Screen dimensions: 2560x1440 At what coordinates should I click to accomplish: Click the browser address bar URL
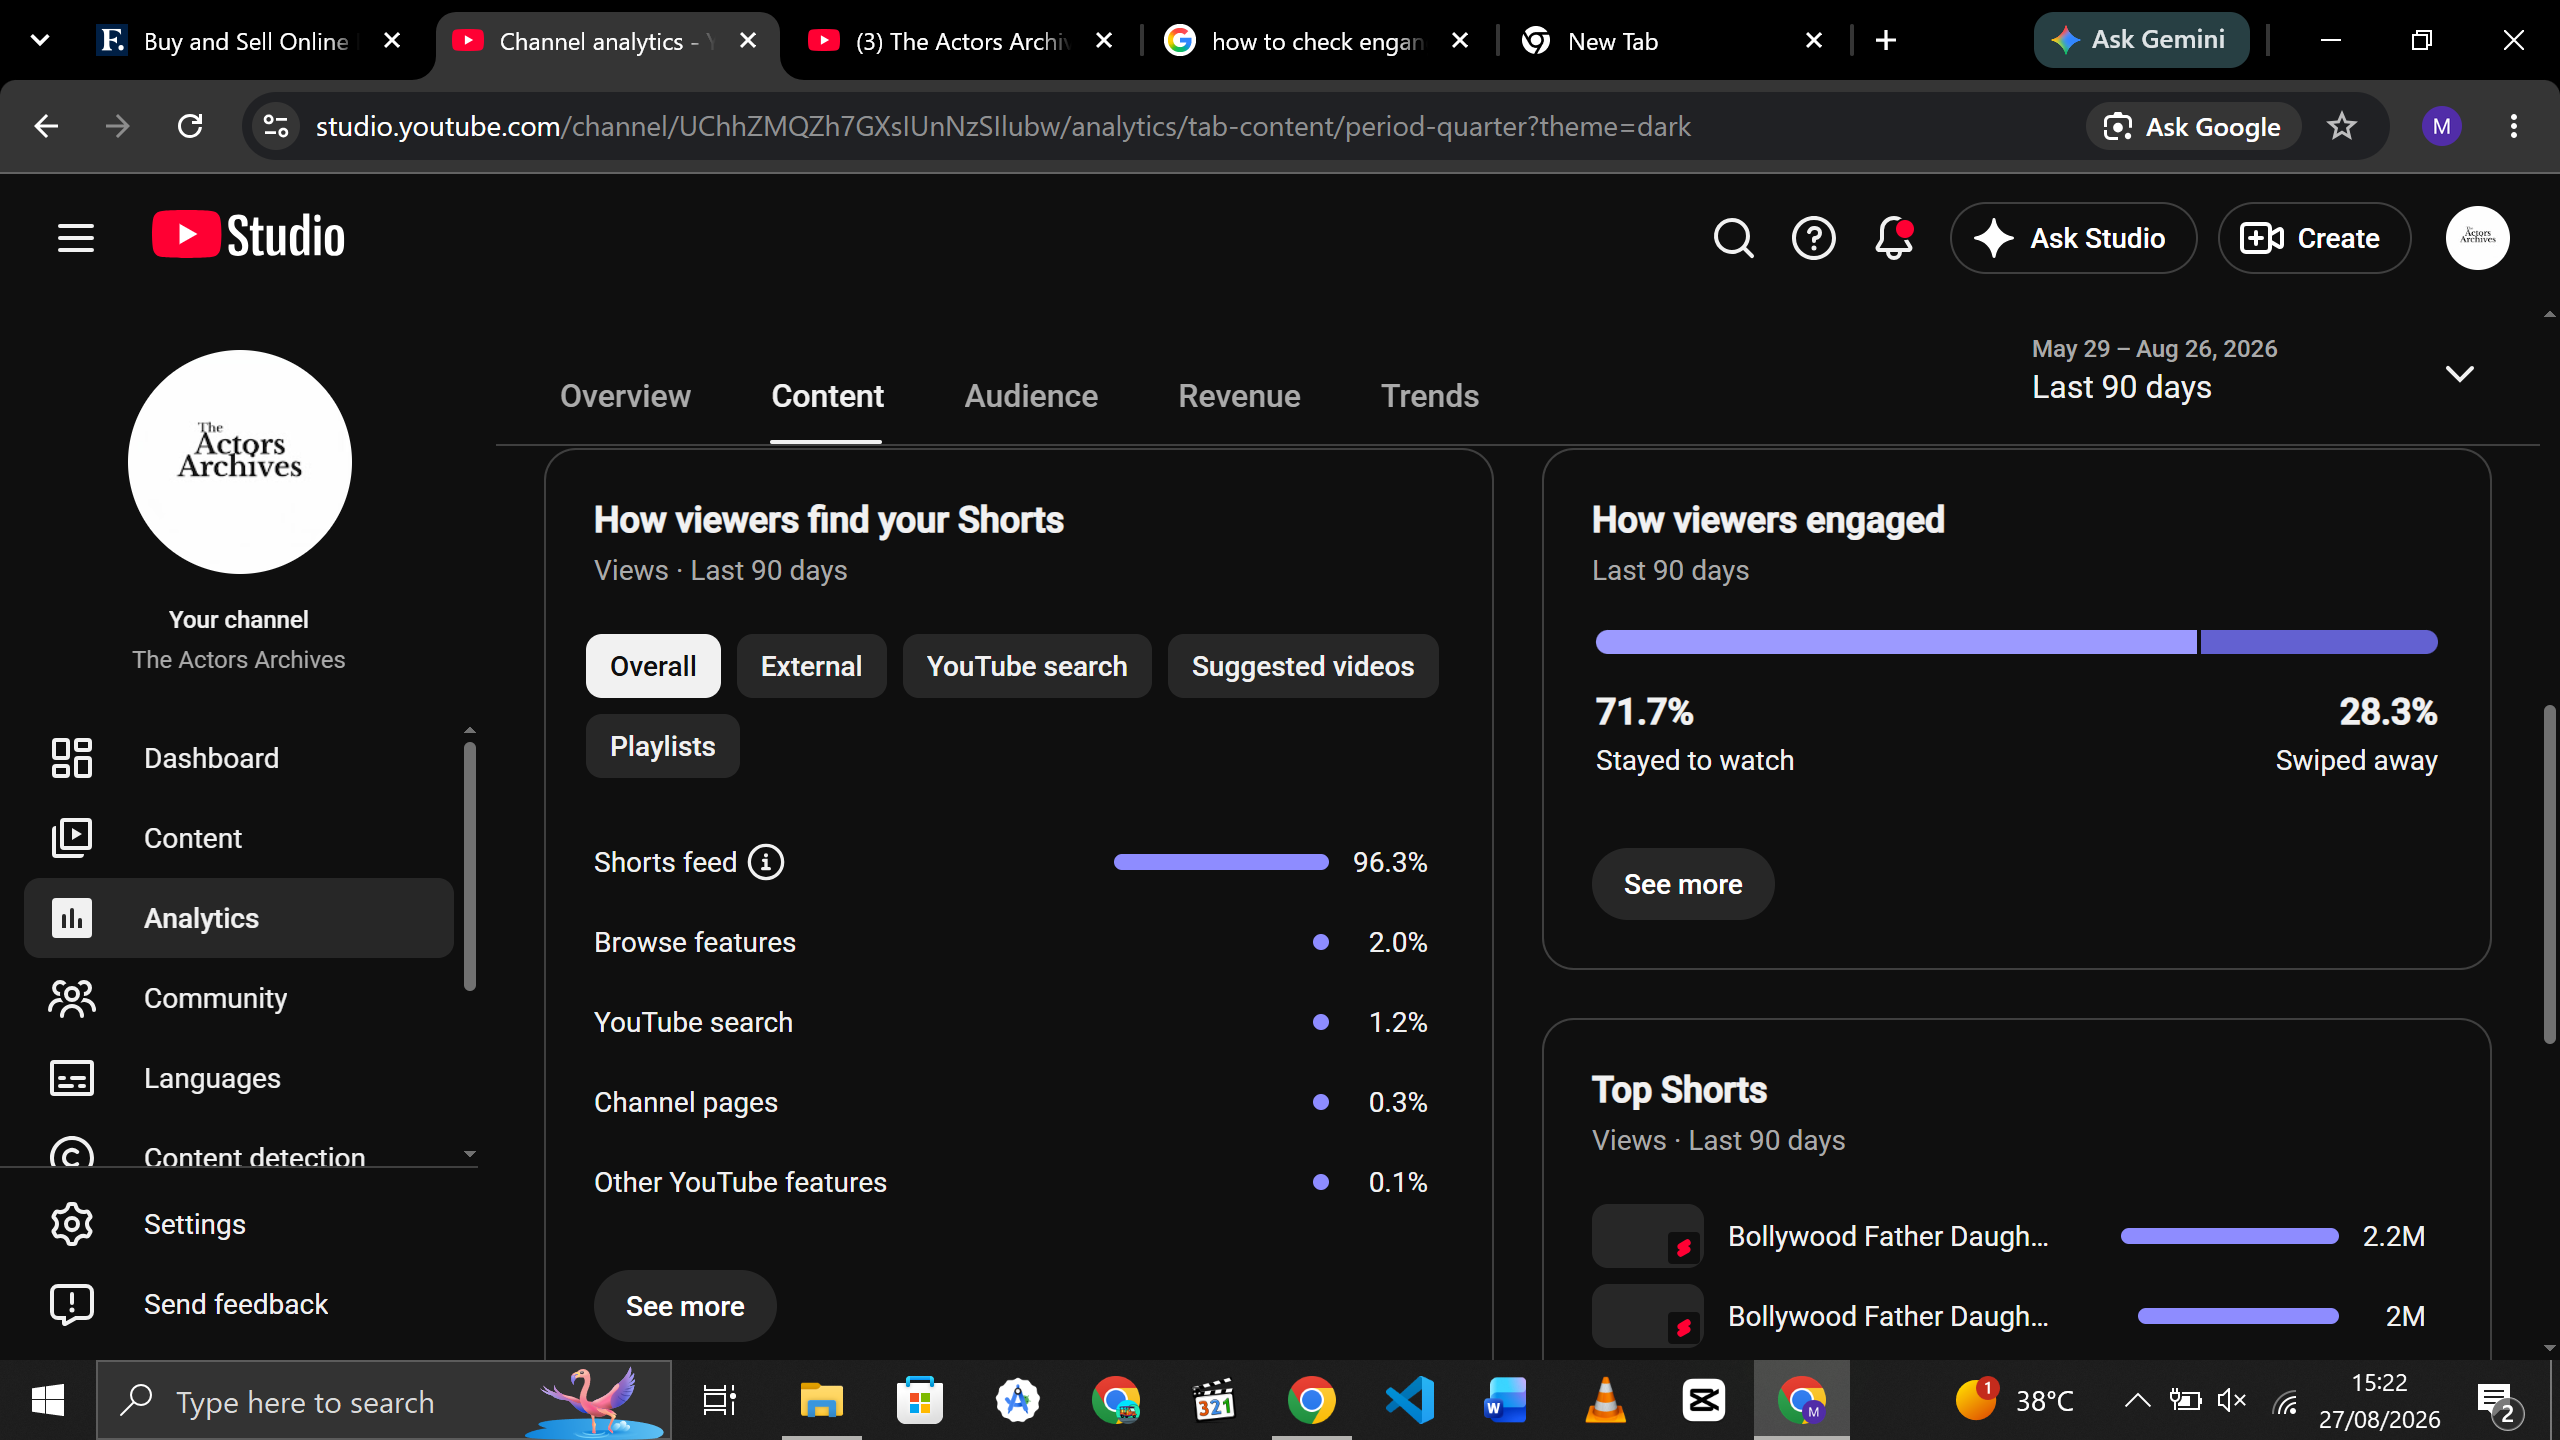coord(1003,126)
